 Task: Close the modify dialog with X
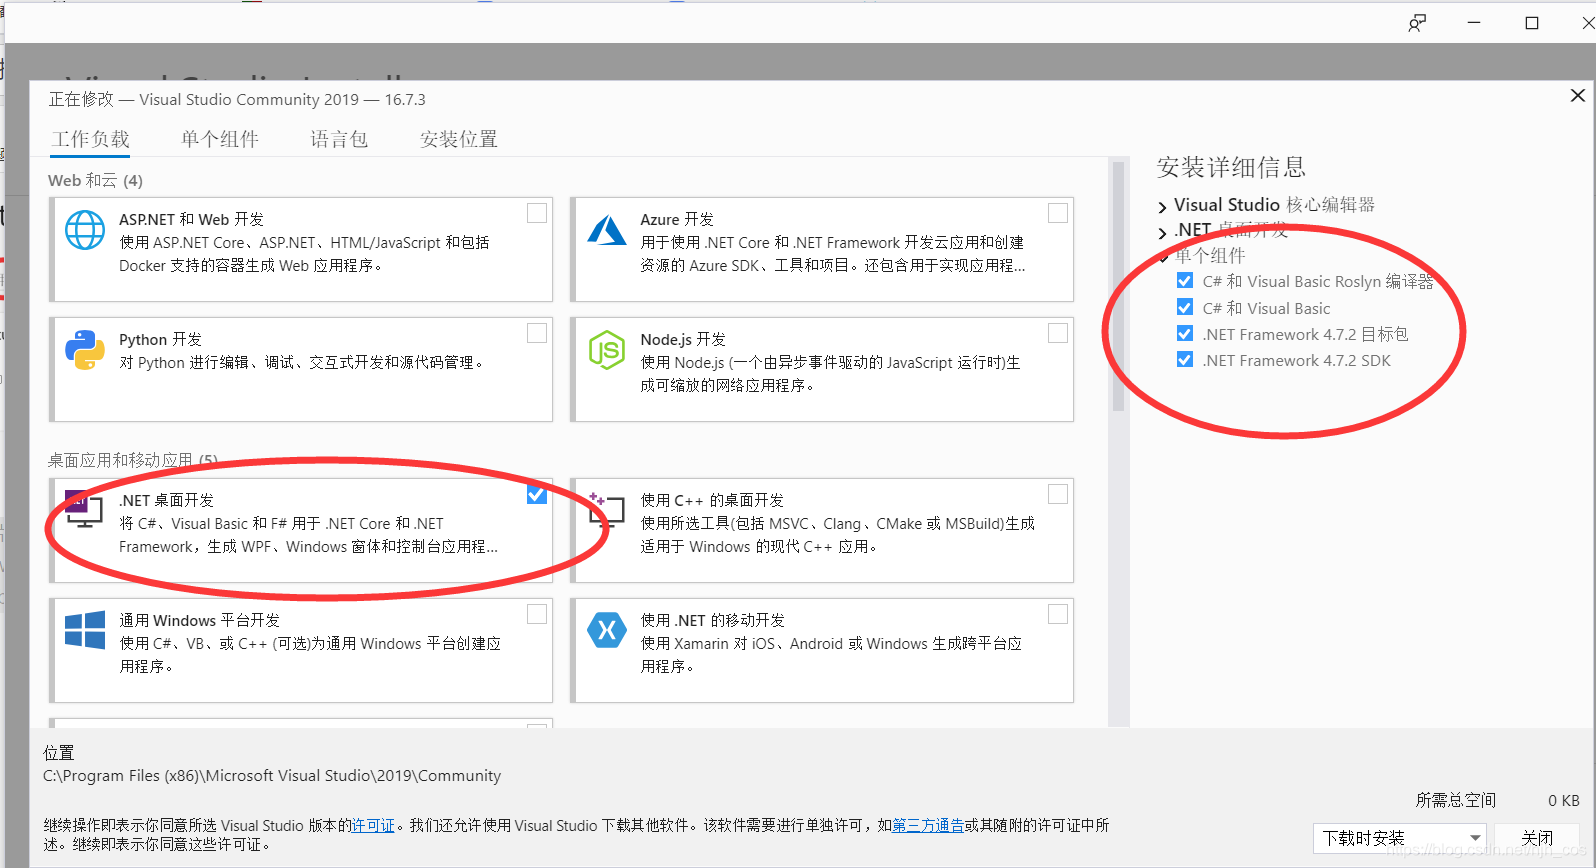pyautogui.click(x=1577, y=95)
